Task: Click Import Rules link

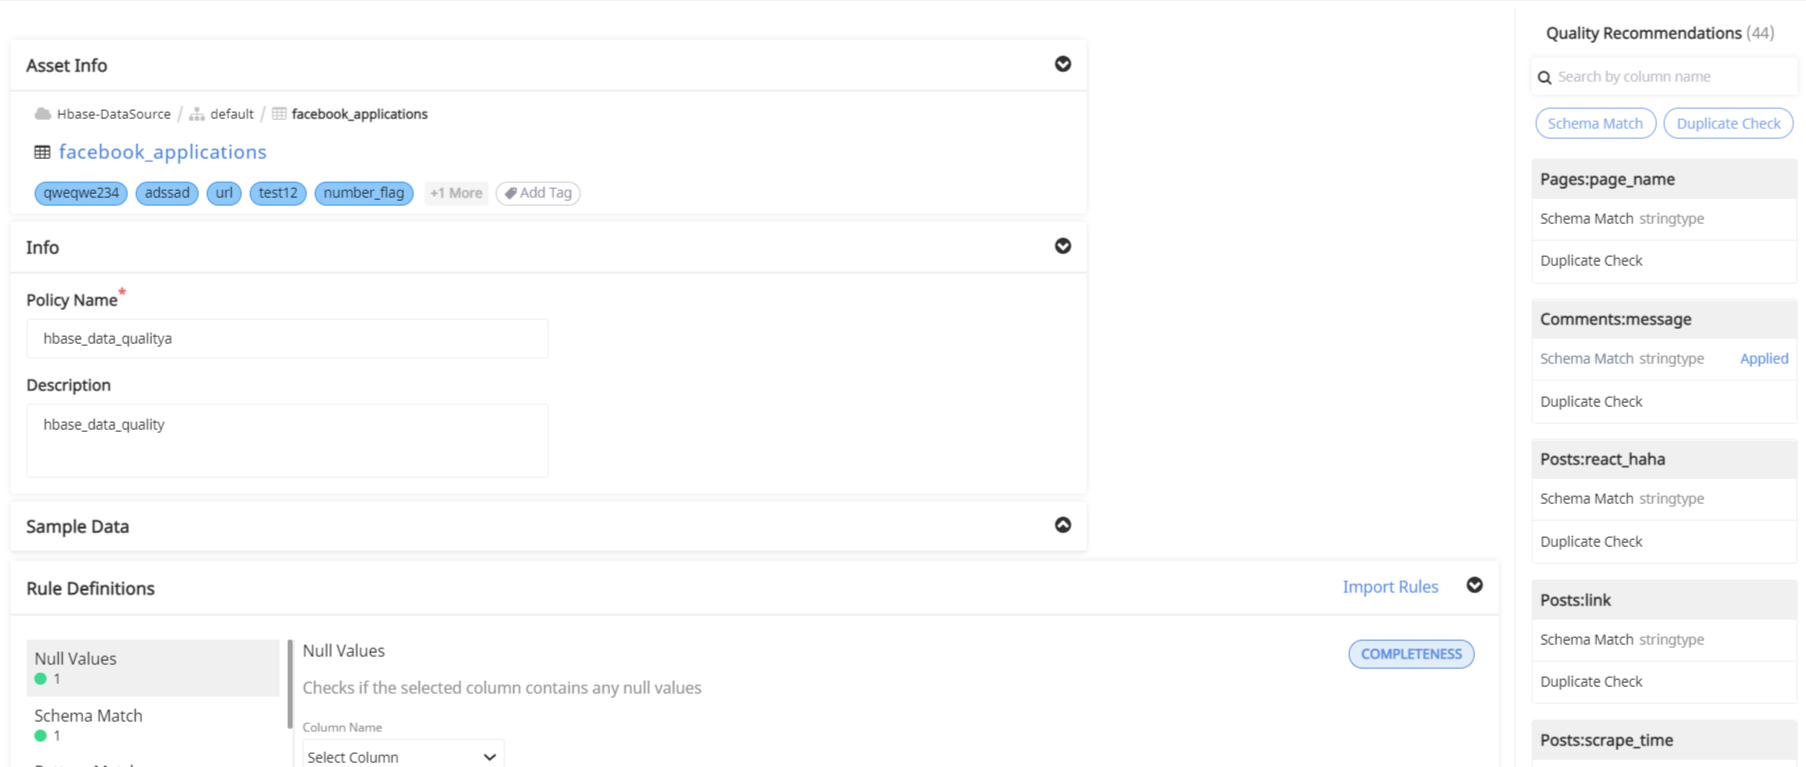Action: [1390, 587]
